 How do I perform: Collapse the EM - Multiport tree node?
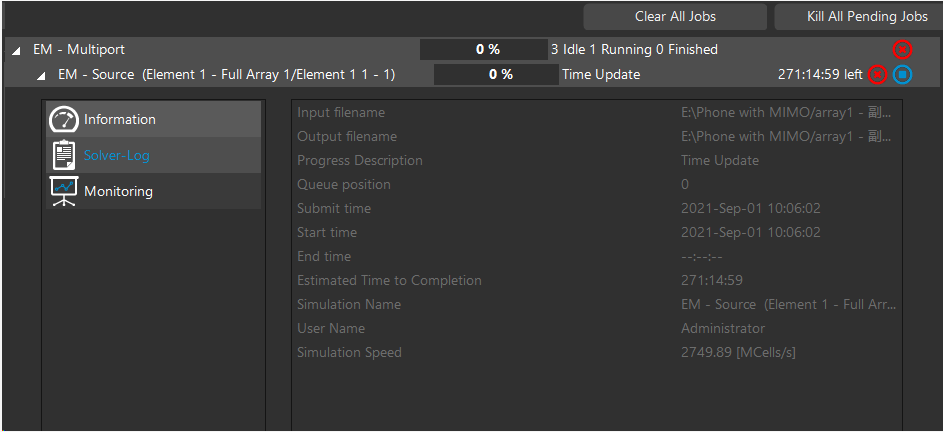coord(17,50)
